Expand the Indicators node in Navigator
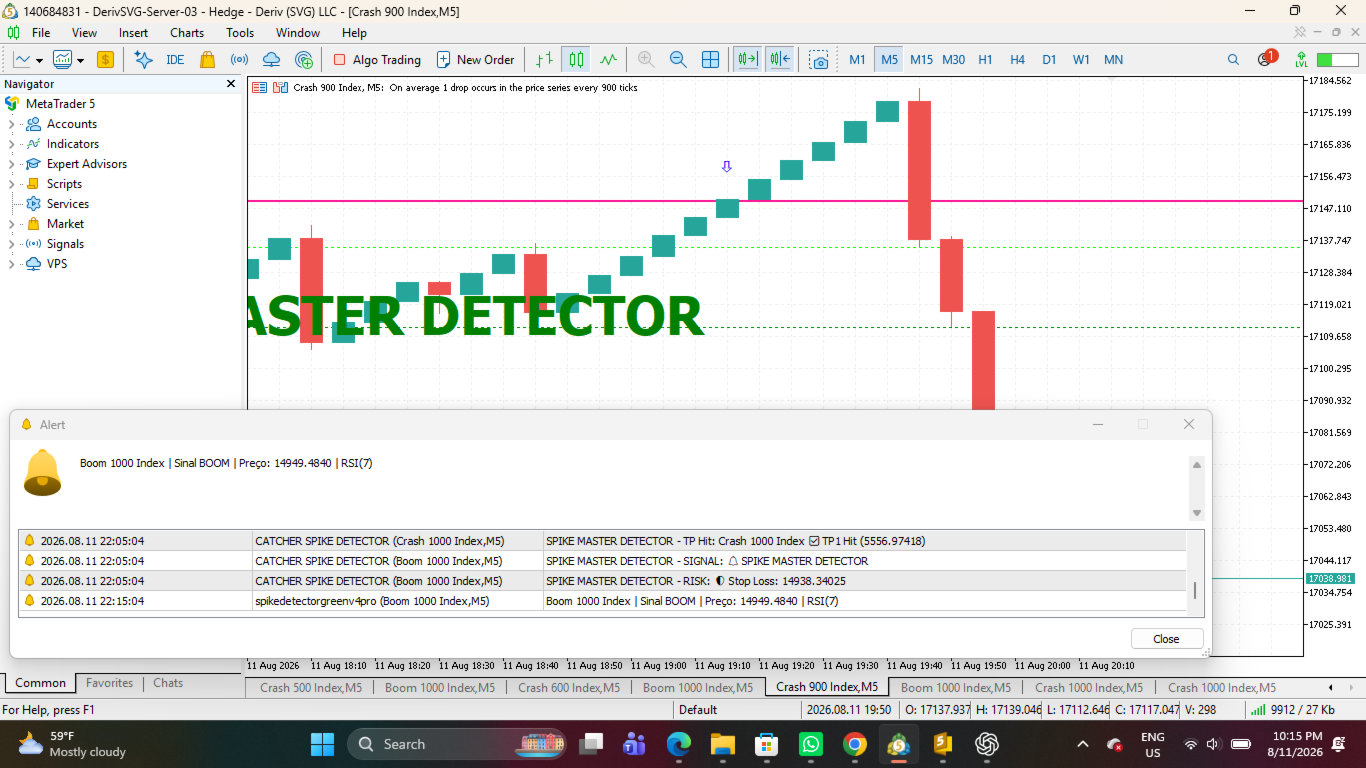The height and width of the screenshot is (768, 1366). [12, 144]
